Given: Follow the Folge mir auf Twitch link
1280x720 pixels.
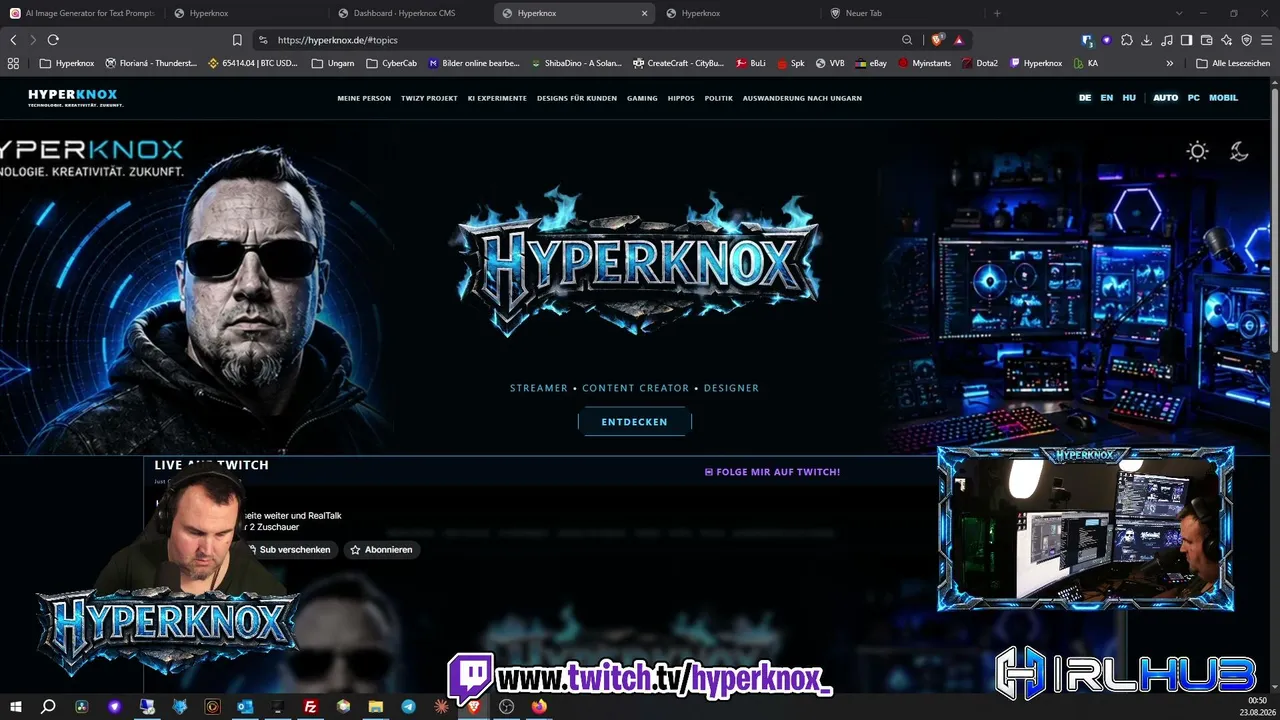Looking at the screenshot, I should click(x=772, y=472).
